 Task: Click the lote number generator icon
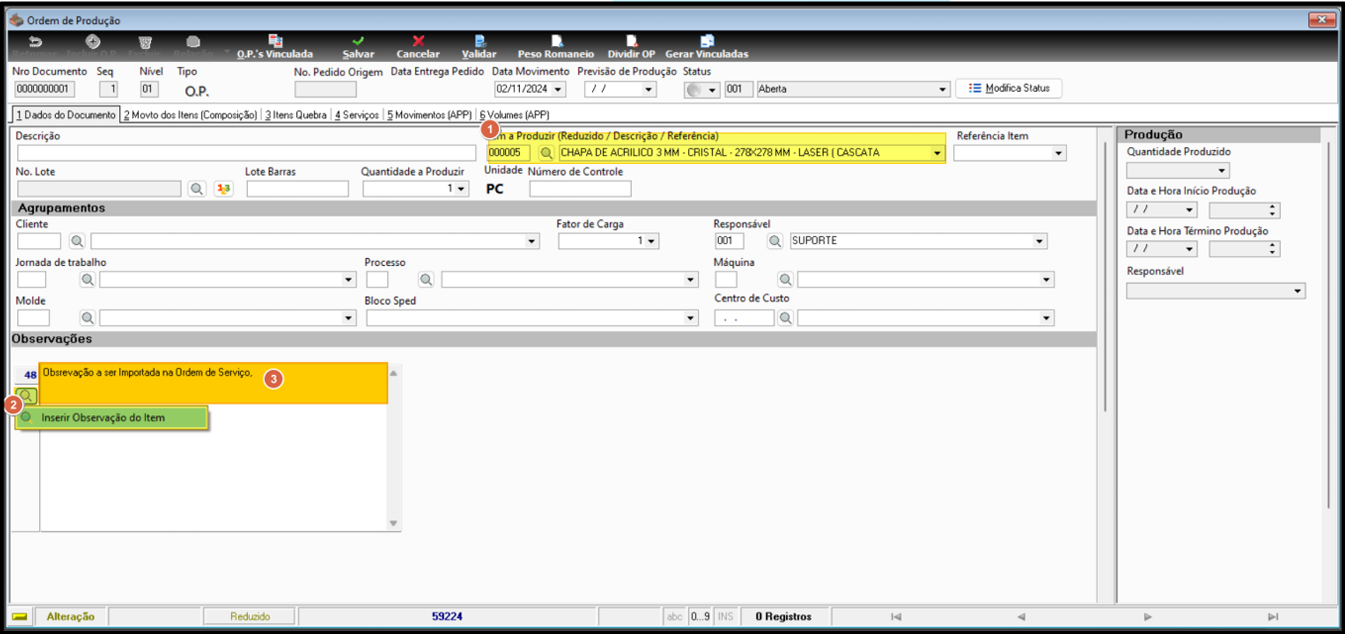pos(223,189)
